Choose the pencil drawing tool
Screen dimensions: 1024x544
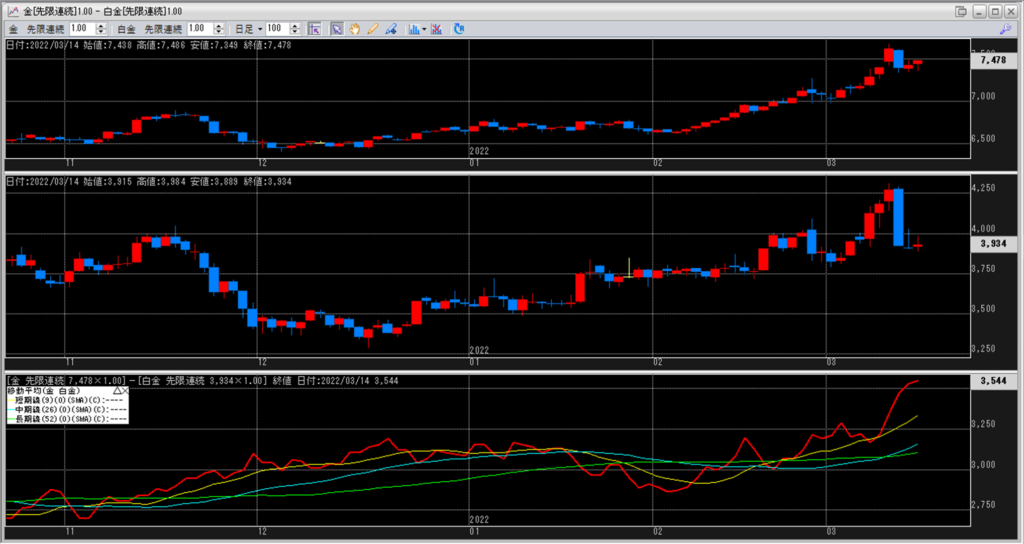(372, 29)
